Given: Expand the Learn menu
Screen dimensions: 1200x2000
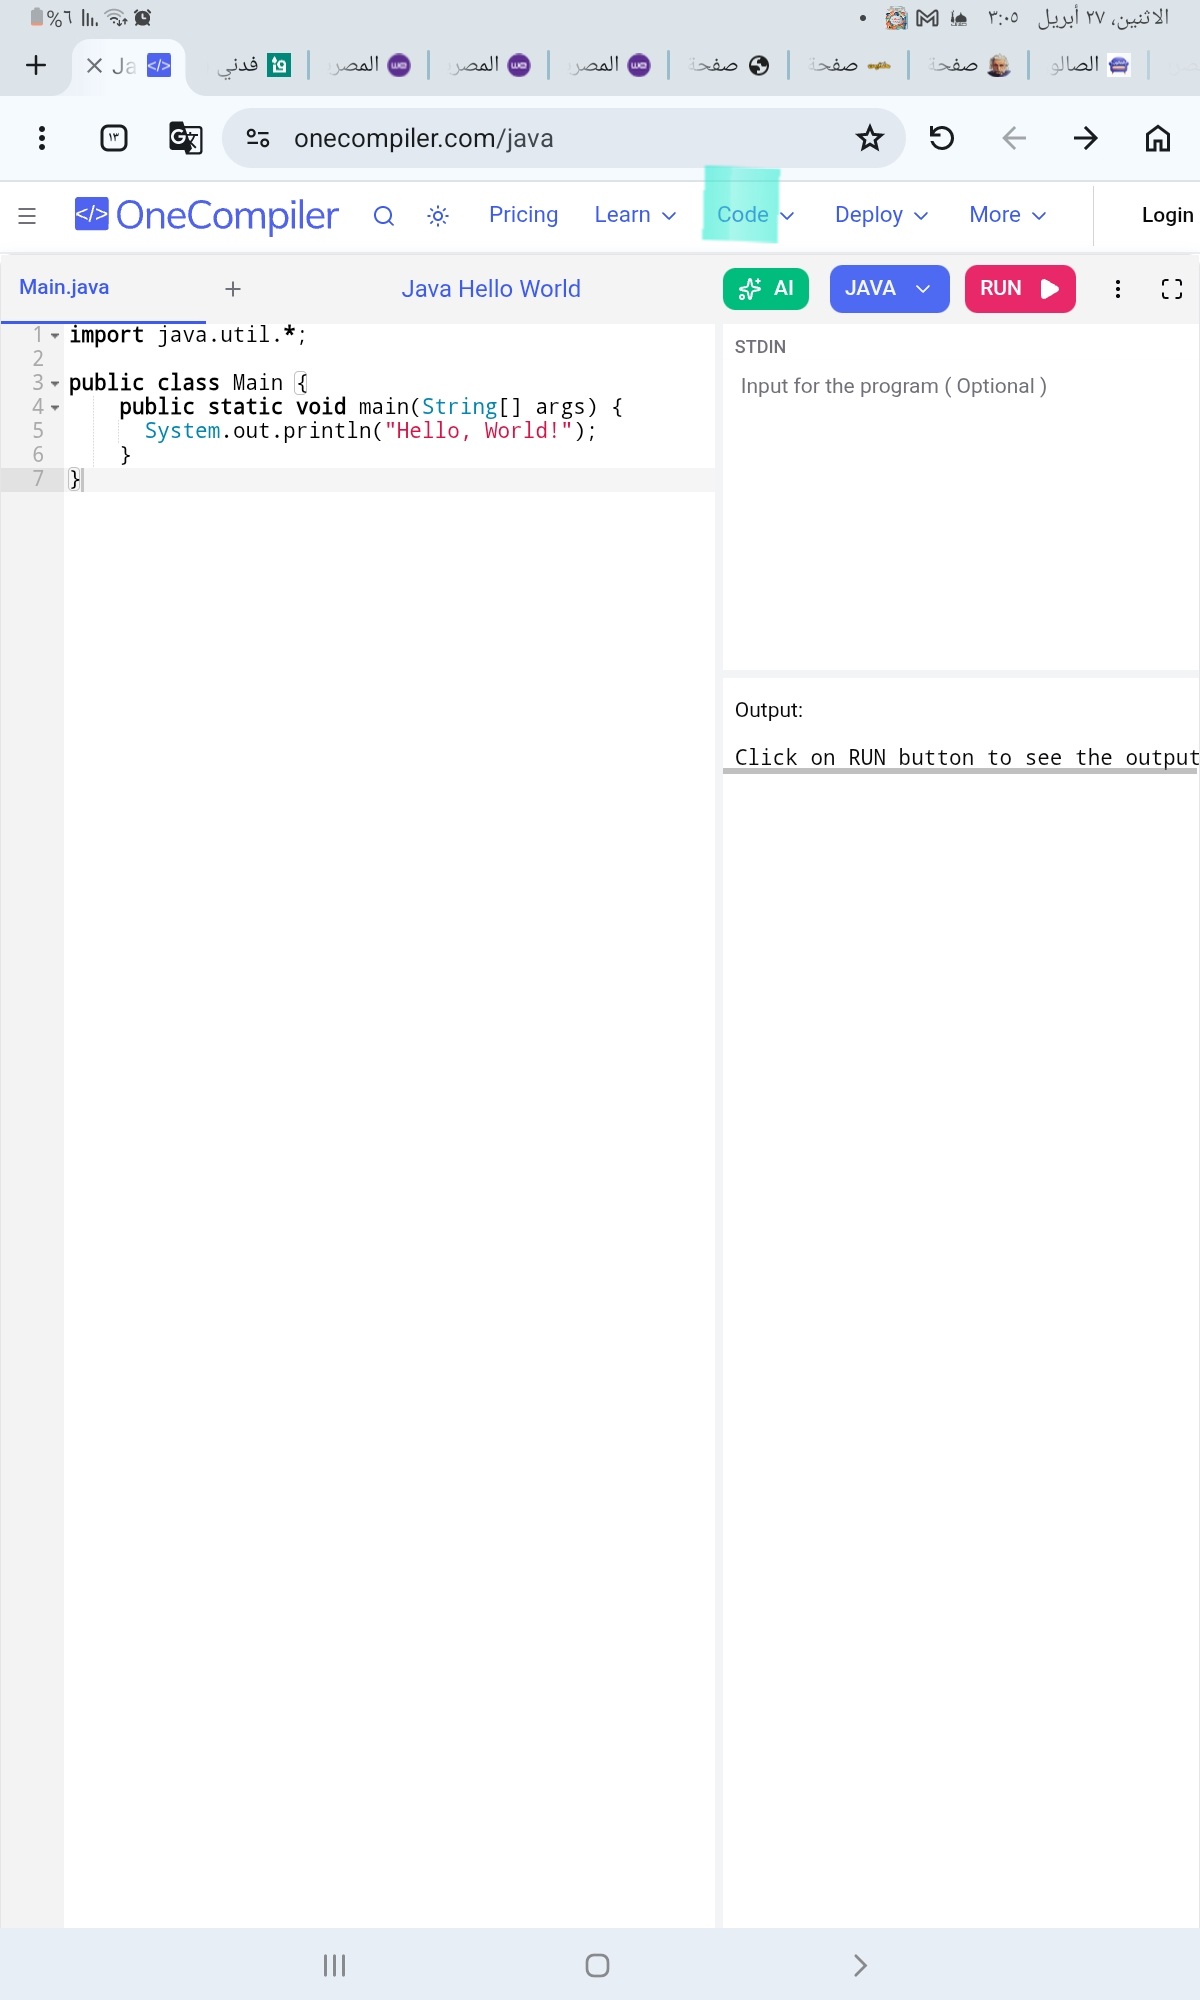Looking at the screenshot, I should pyautogui.click(x=636, y=215).
